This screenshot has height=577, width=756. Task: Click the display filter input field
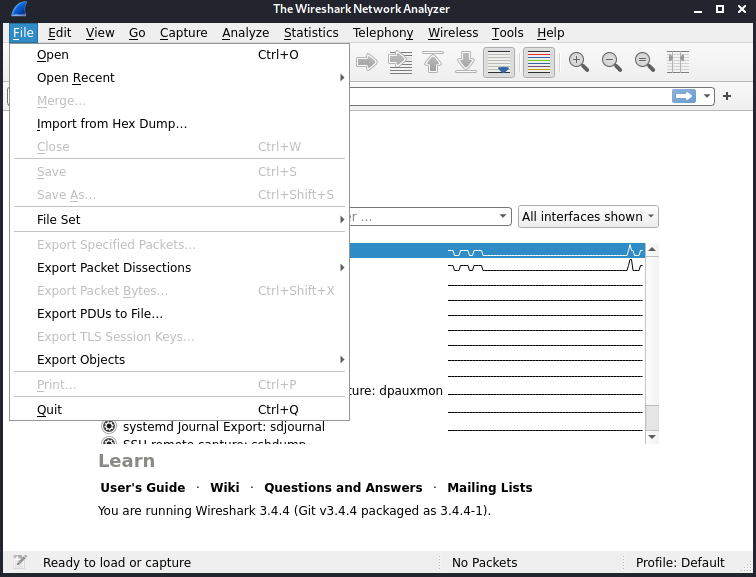509,96
